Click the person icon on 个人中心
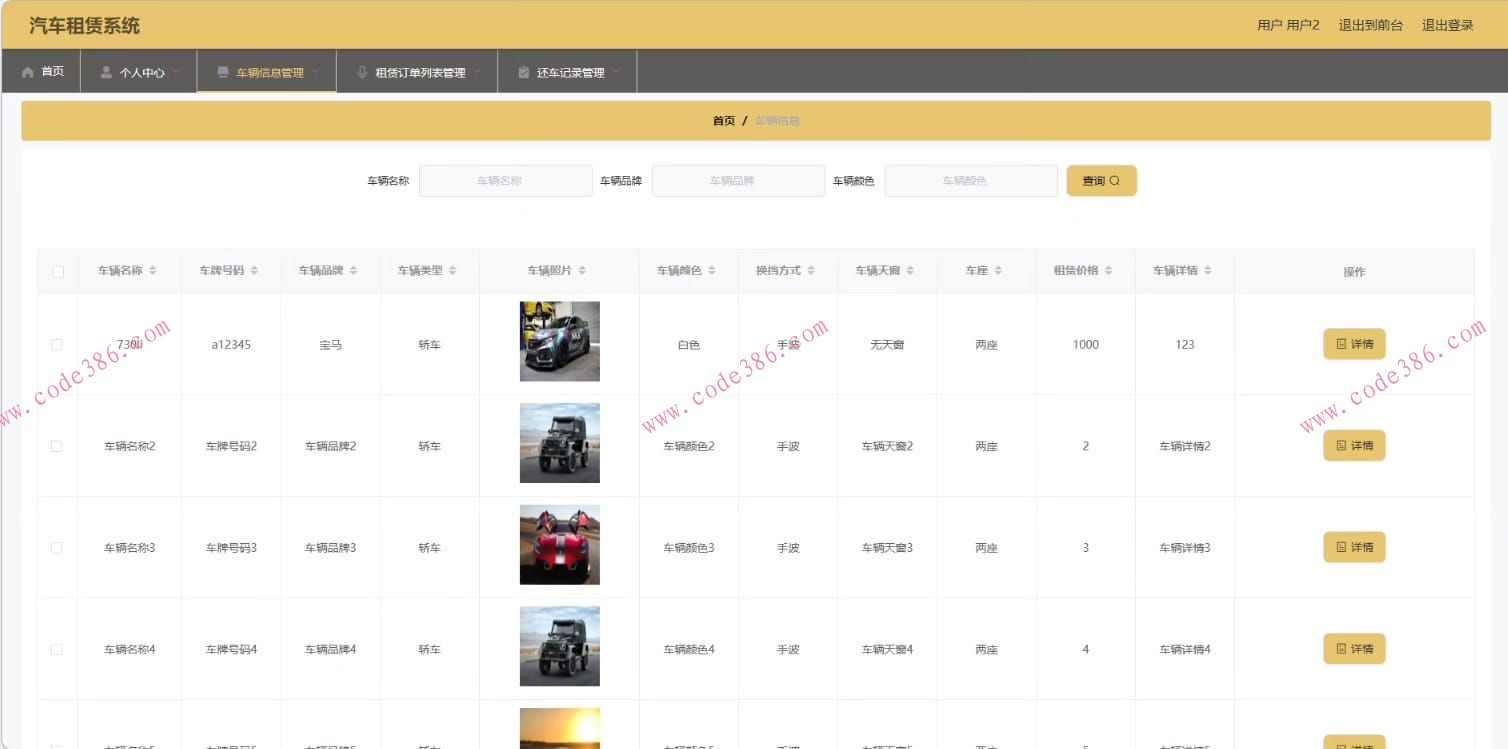1508x749 pixels. [104, 70]
